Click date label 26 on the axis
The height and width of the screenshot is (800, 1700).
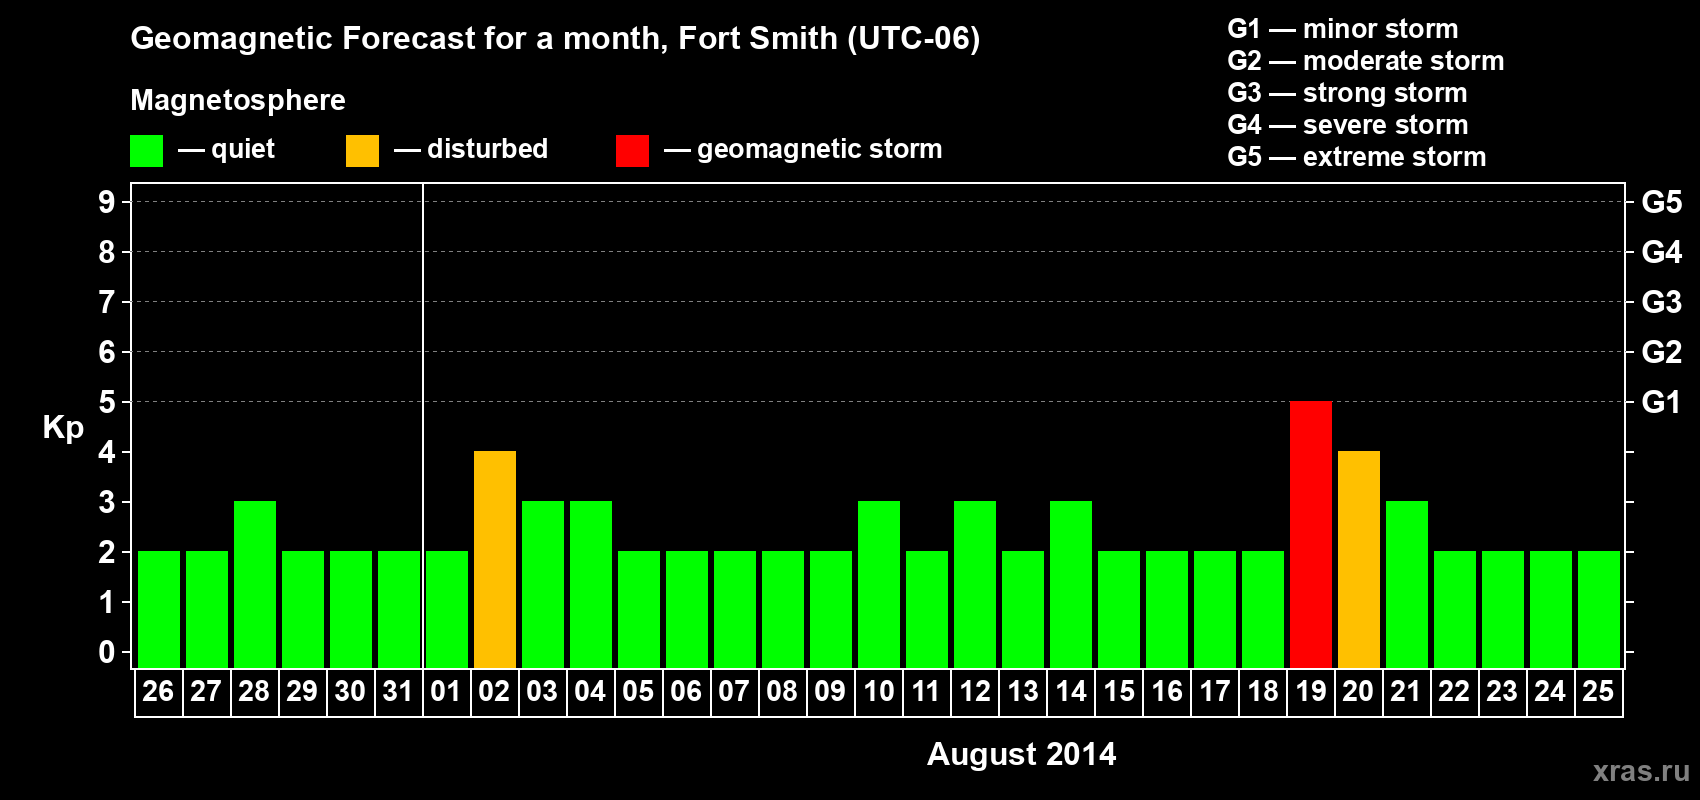tap(158, 691)
